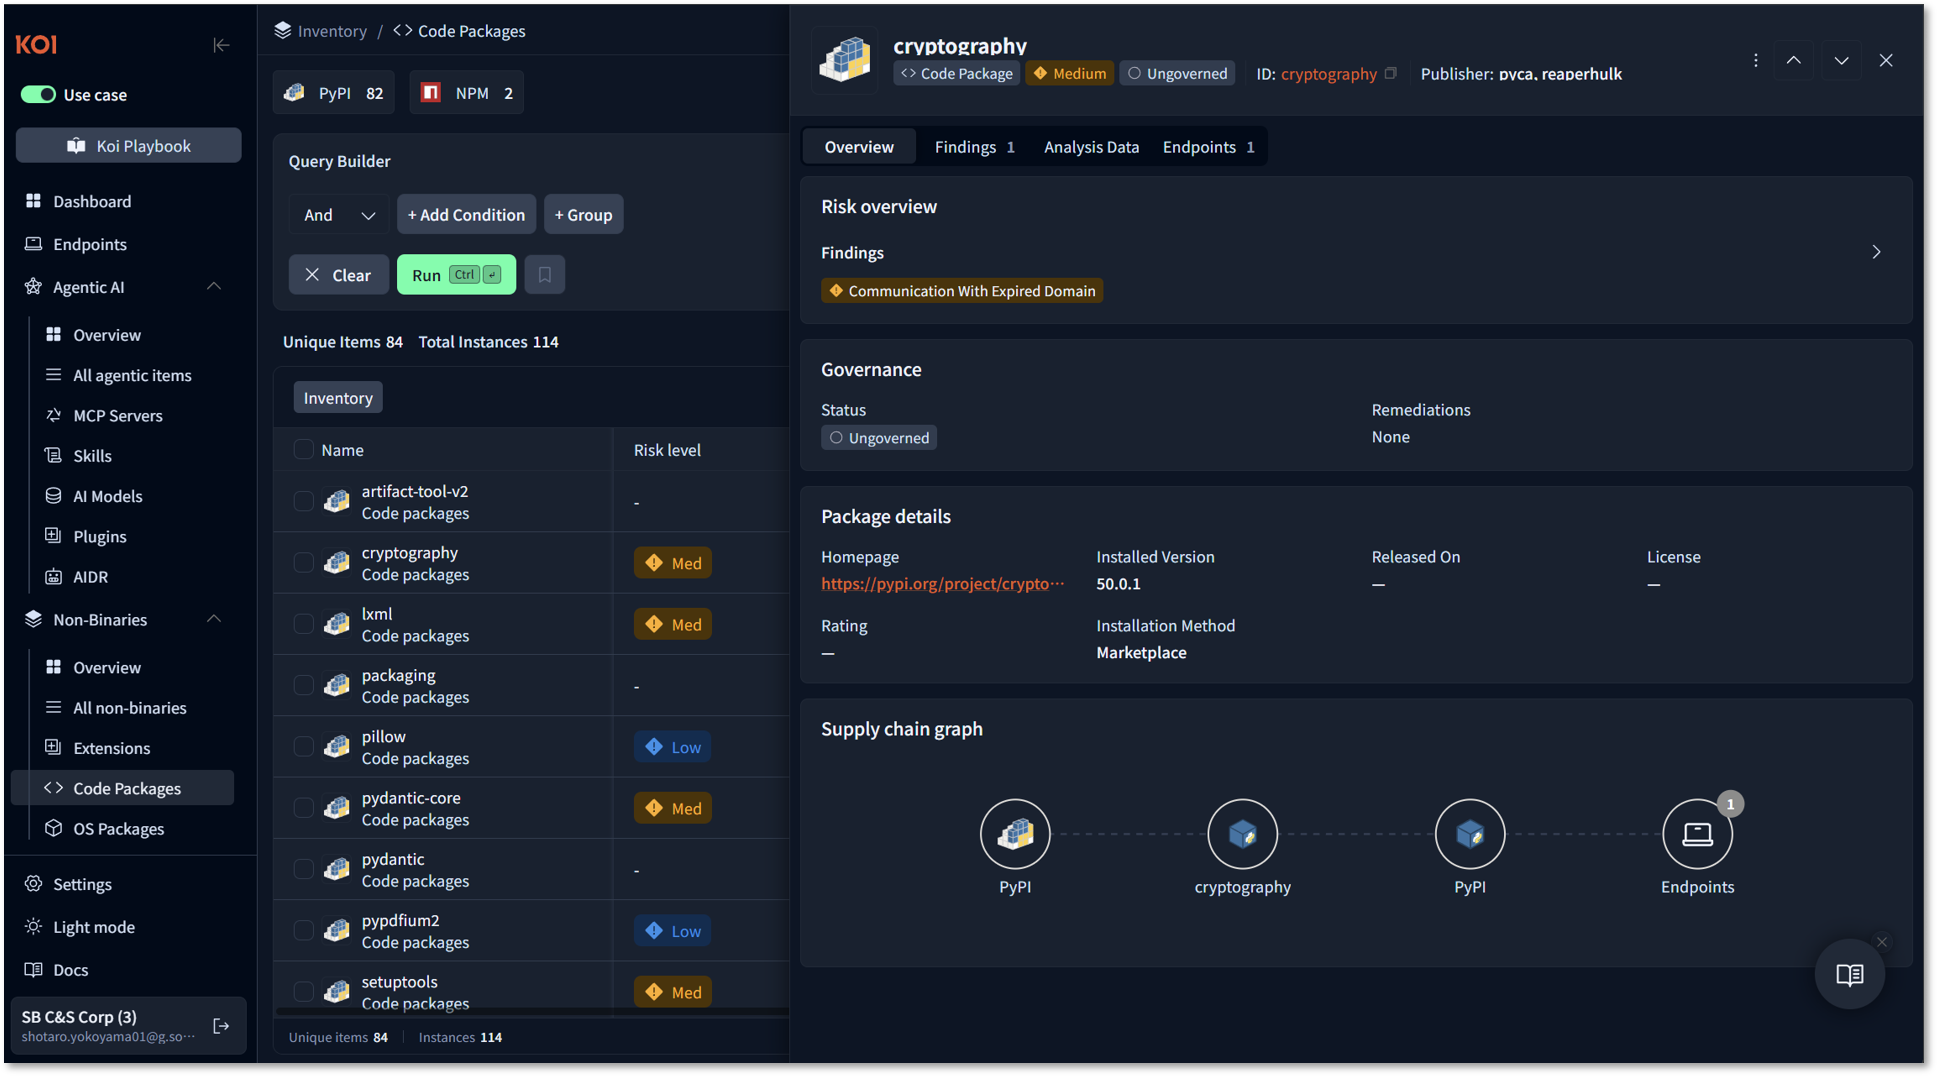Image resolution: width=1937 pixels, height=1076 pixels.
Task: Click the Inventory breadcrumb link
Action: 332,31
